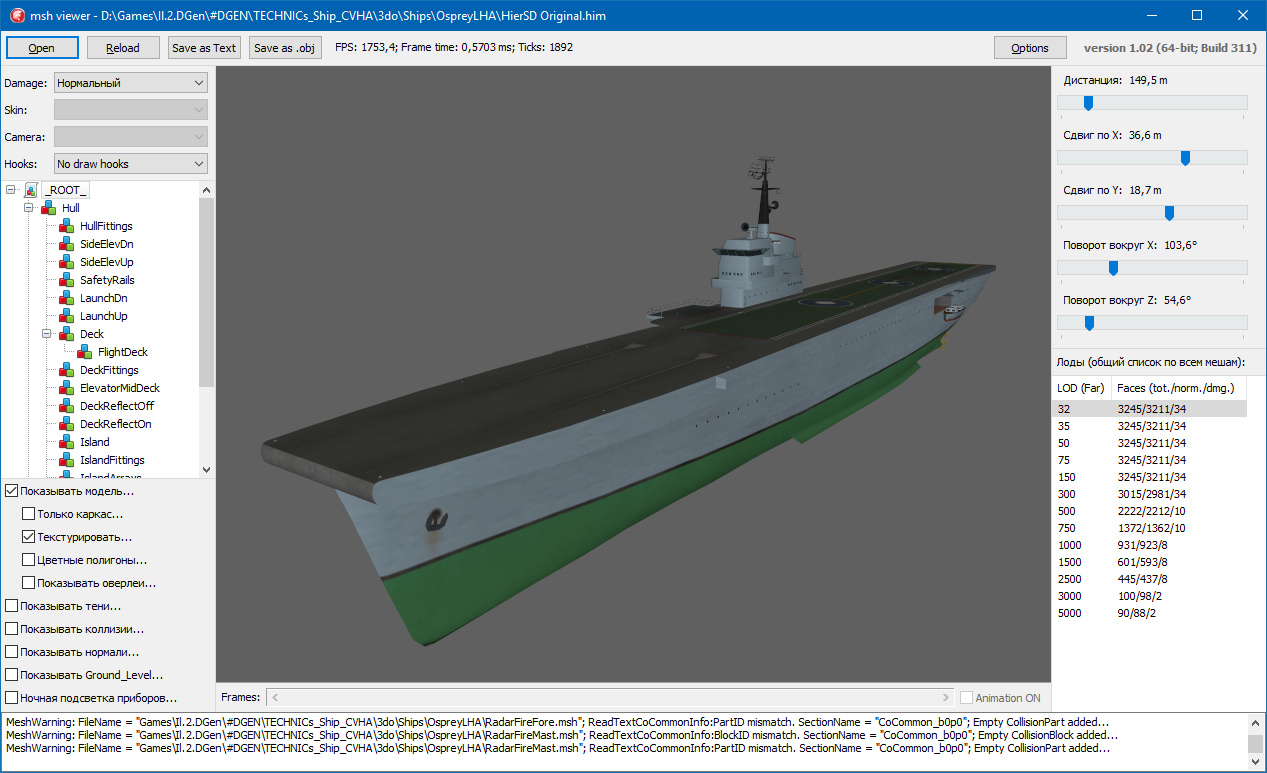This screenshot has height=773, width=1267.
Task: Click the mesh icon next to SideElevDn
Action: click(67, 244)
